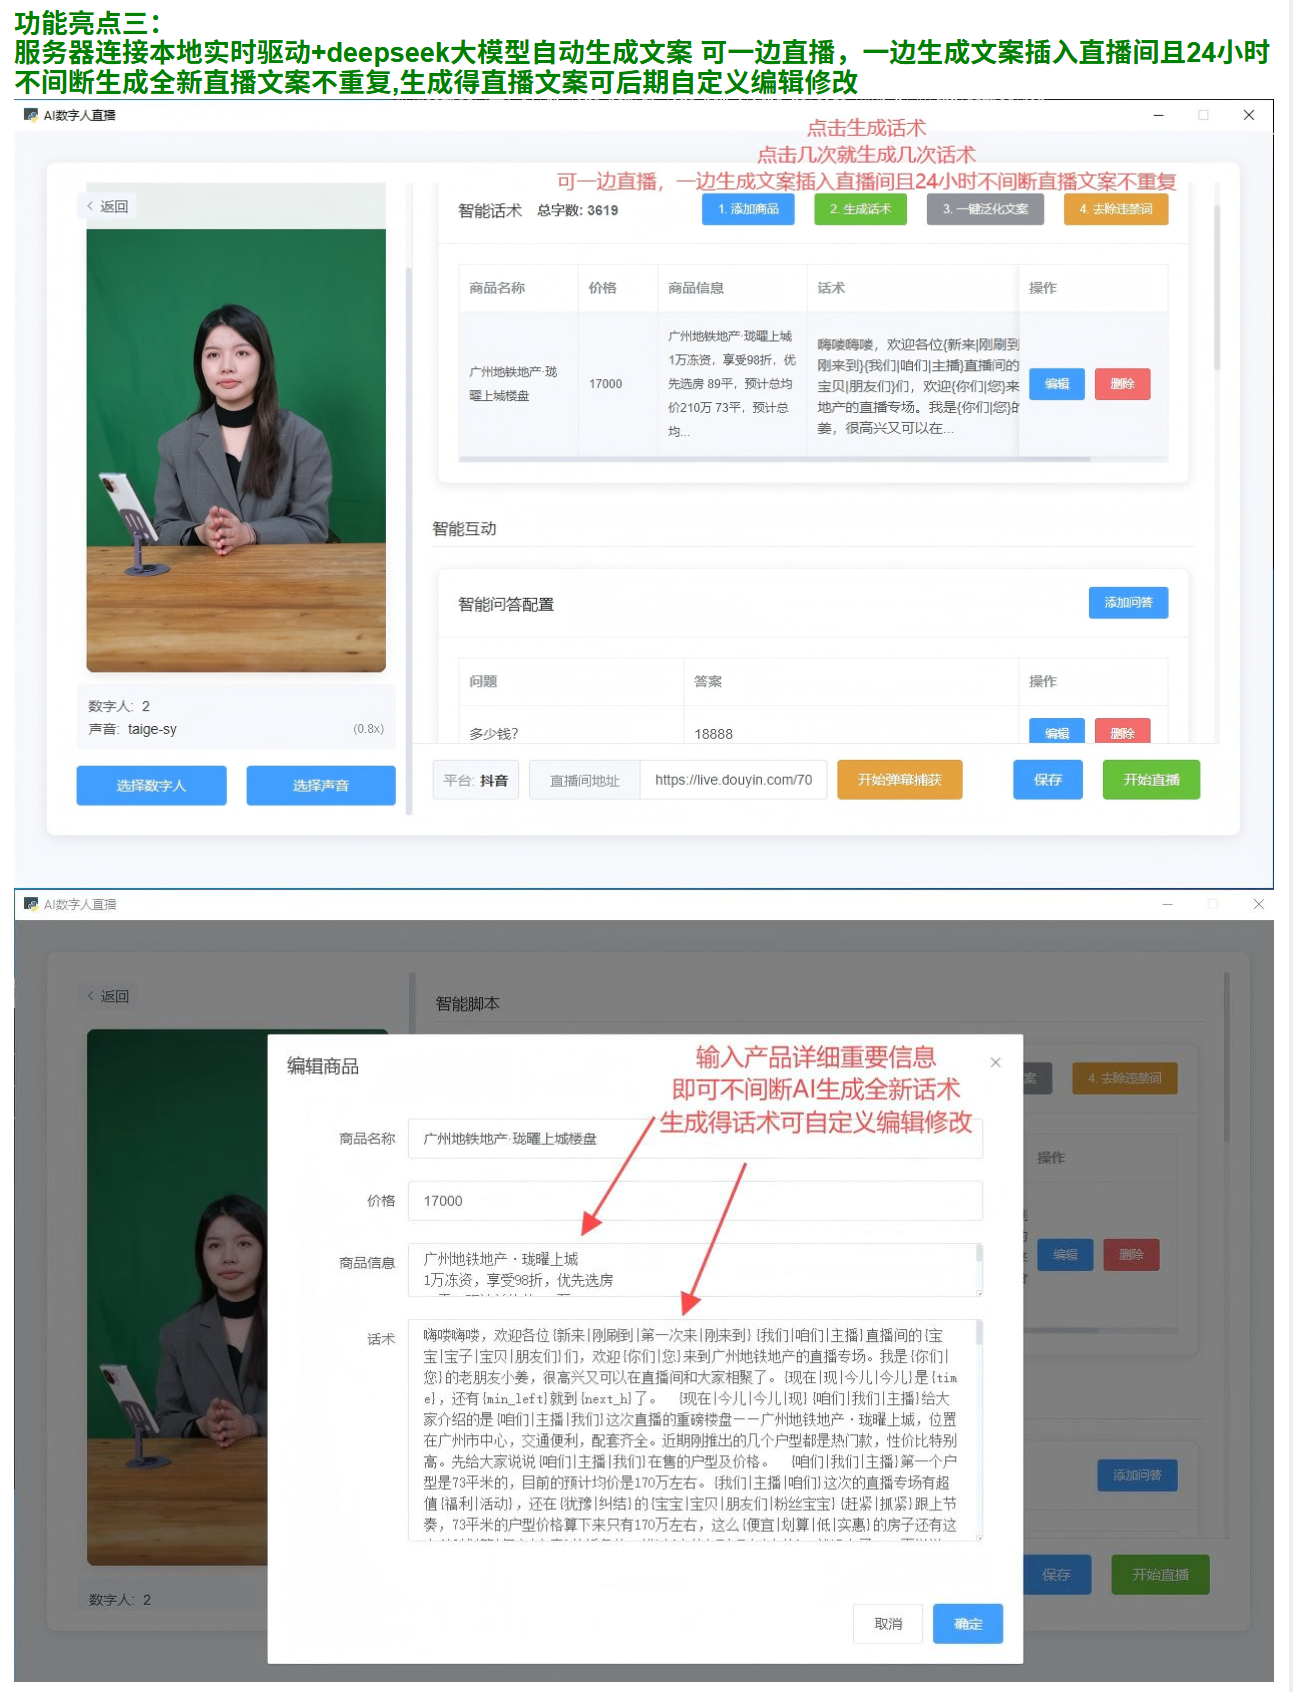Click AI数字人直播 app icon in lower title bar

31,904
